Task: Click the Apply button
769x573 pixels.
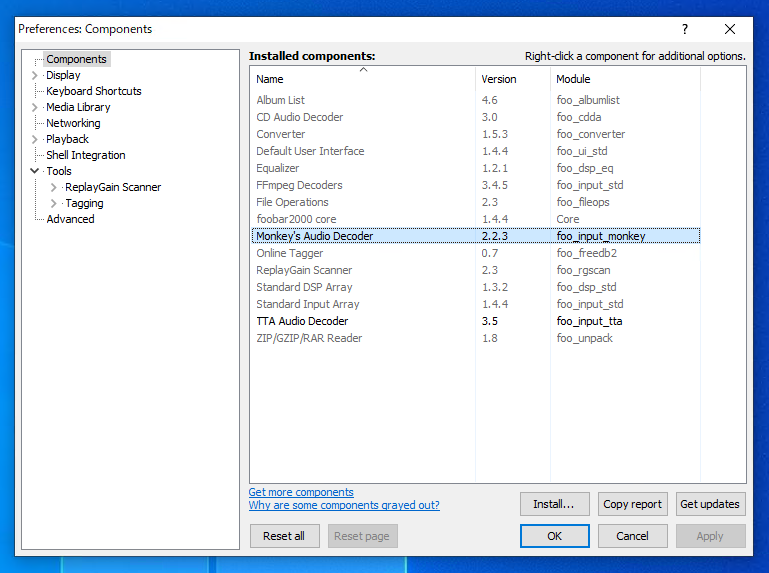Action: pos(710,536)
